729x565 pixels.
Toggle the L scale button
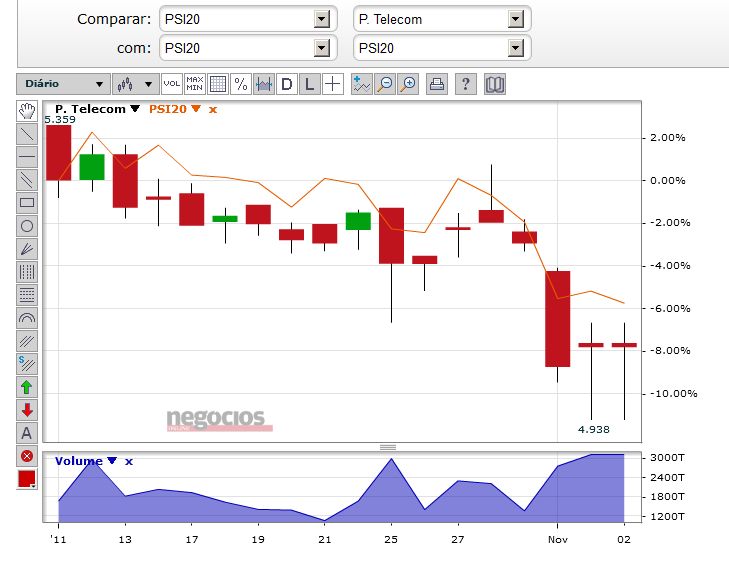tap(310, 84)
